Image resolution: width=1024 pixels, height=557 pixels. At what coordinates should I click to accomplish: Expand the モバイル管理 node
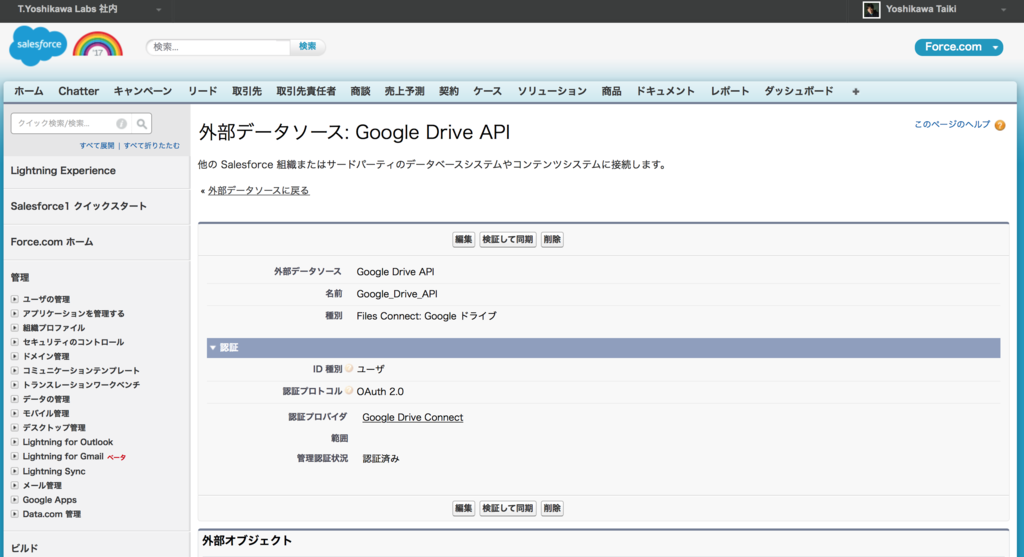click(14, 413)
